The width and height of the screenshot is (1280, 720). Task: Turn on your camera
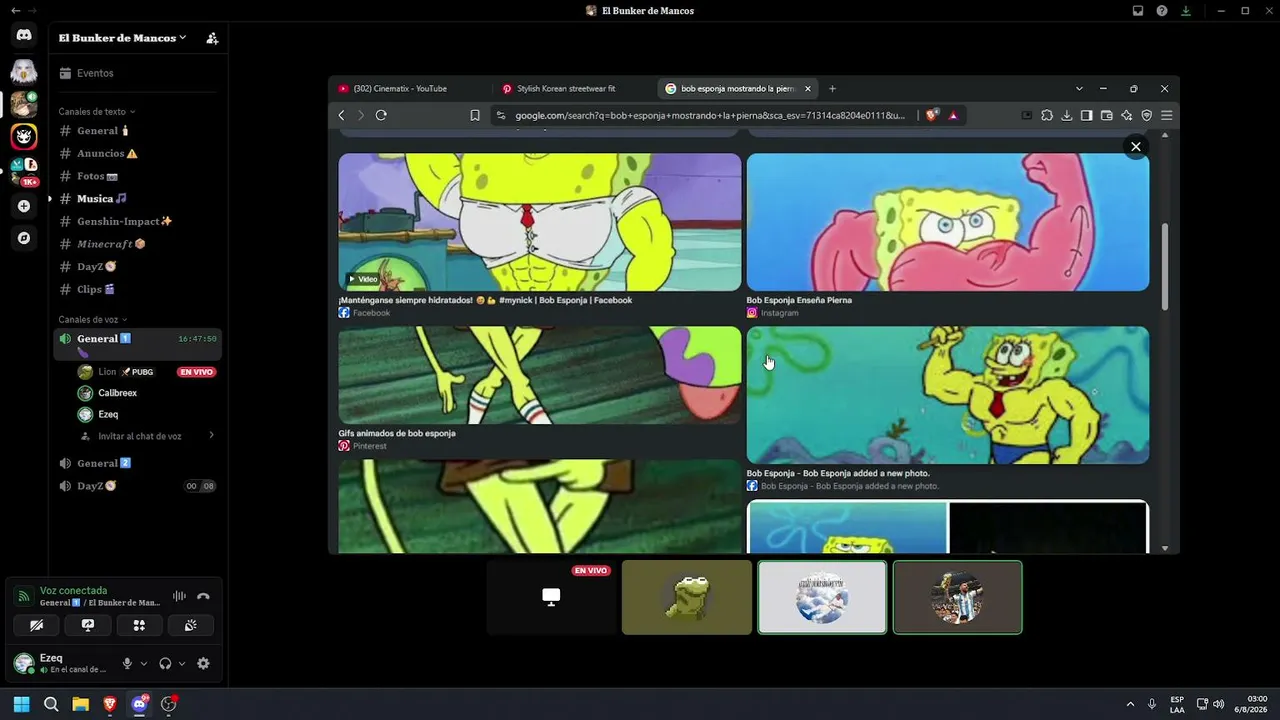37,625
